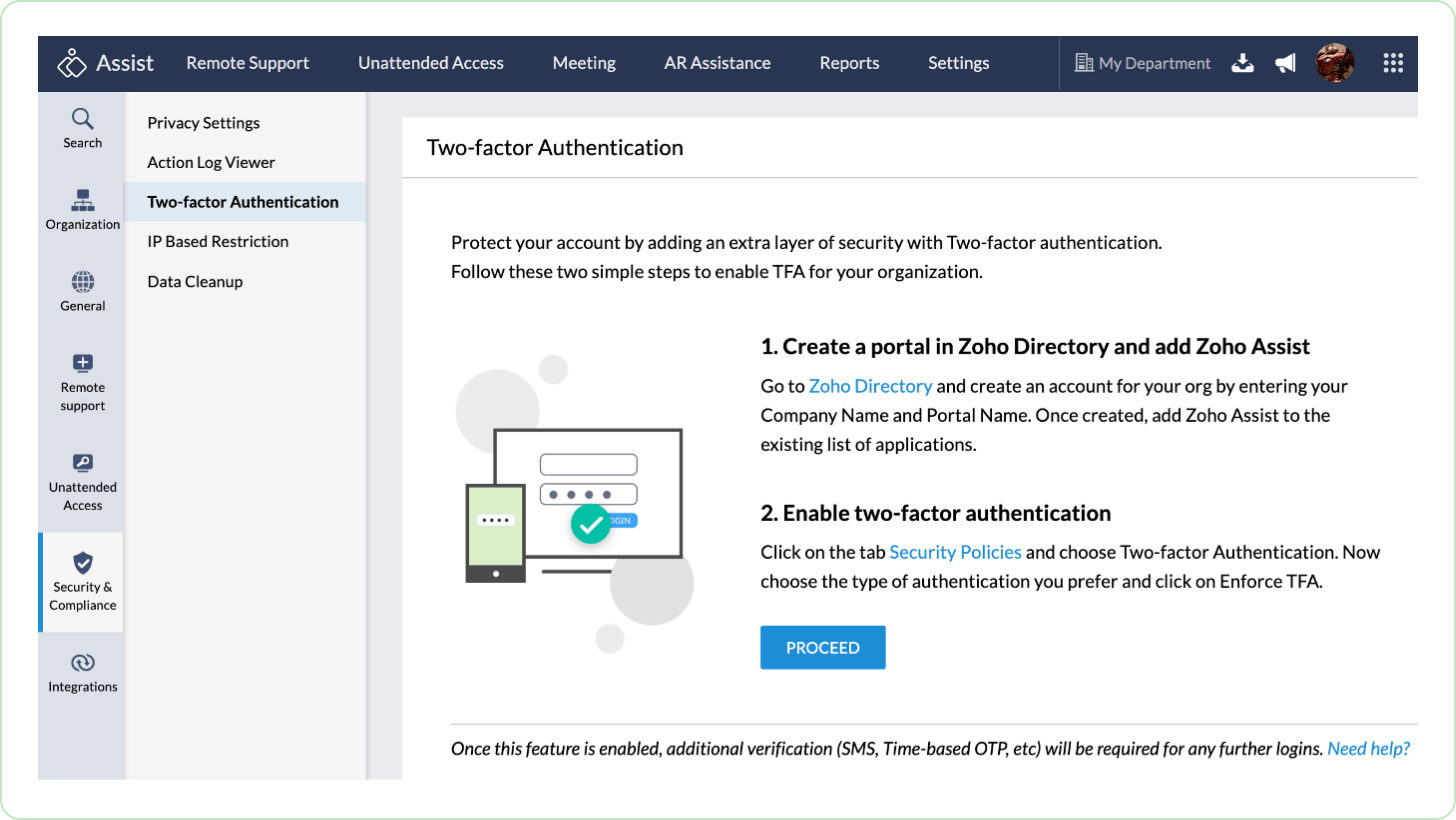Click the PROCEED button
Screen dimensions: 1456x820
[x=823, y=648]
